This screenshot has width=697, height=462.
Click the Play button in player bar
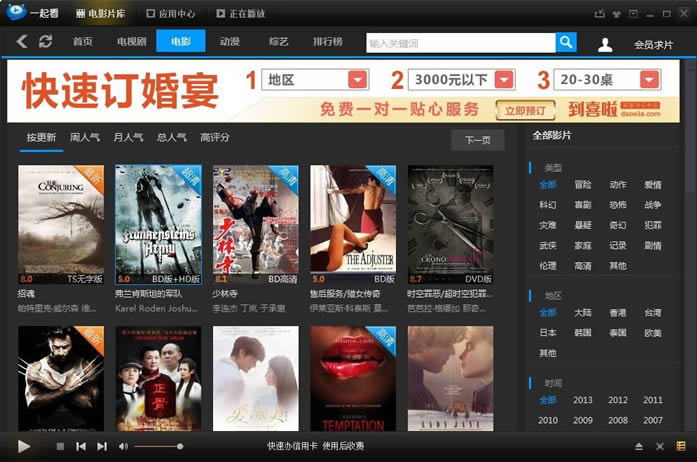[24, 446]
